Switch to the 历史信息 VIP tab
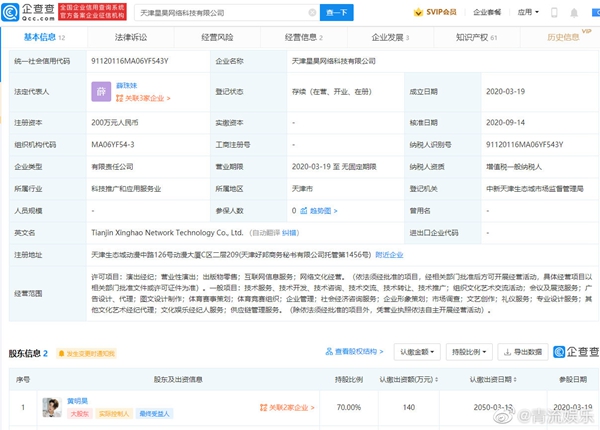Viewport: 600px width, 430px height. (563, 37)
